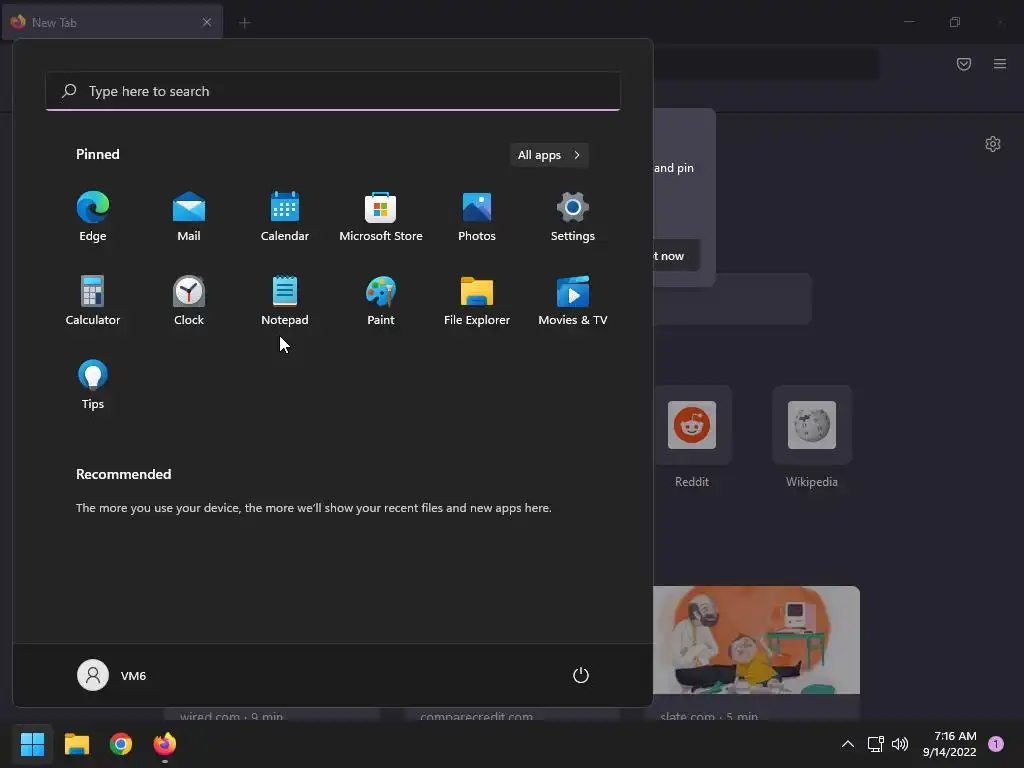Open the Tips app

93,385
